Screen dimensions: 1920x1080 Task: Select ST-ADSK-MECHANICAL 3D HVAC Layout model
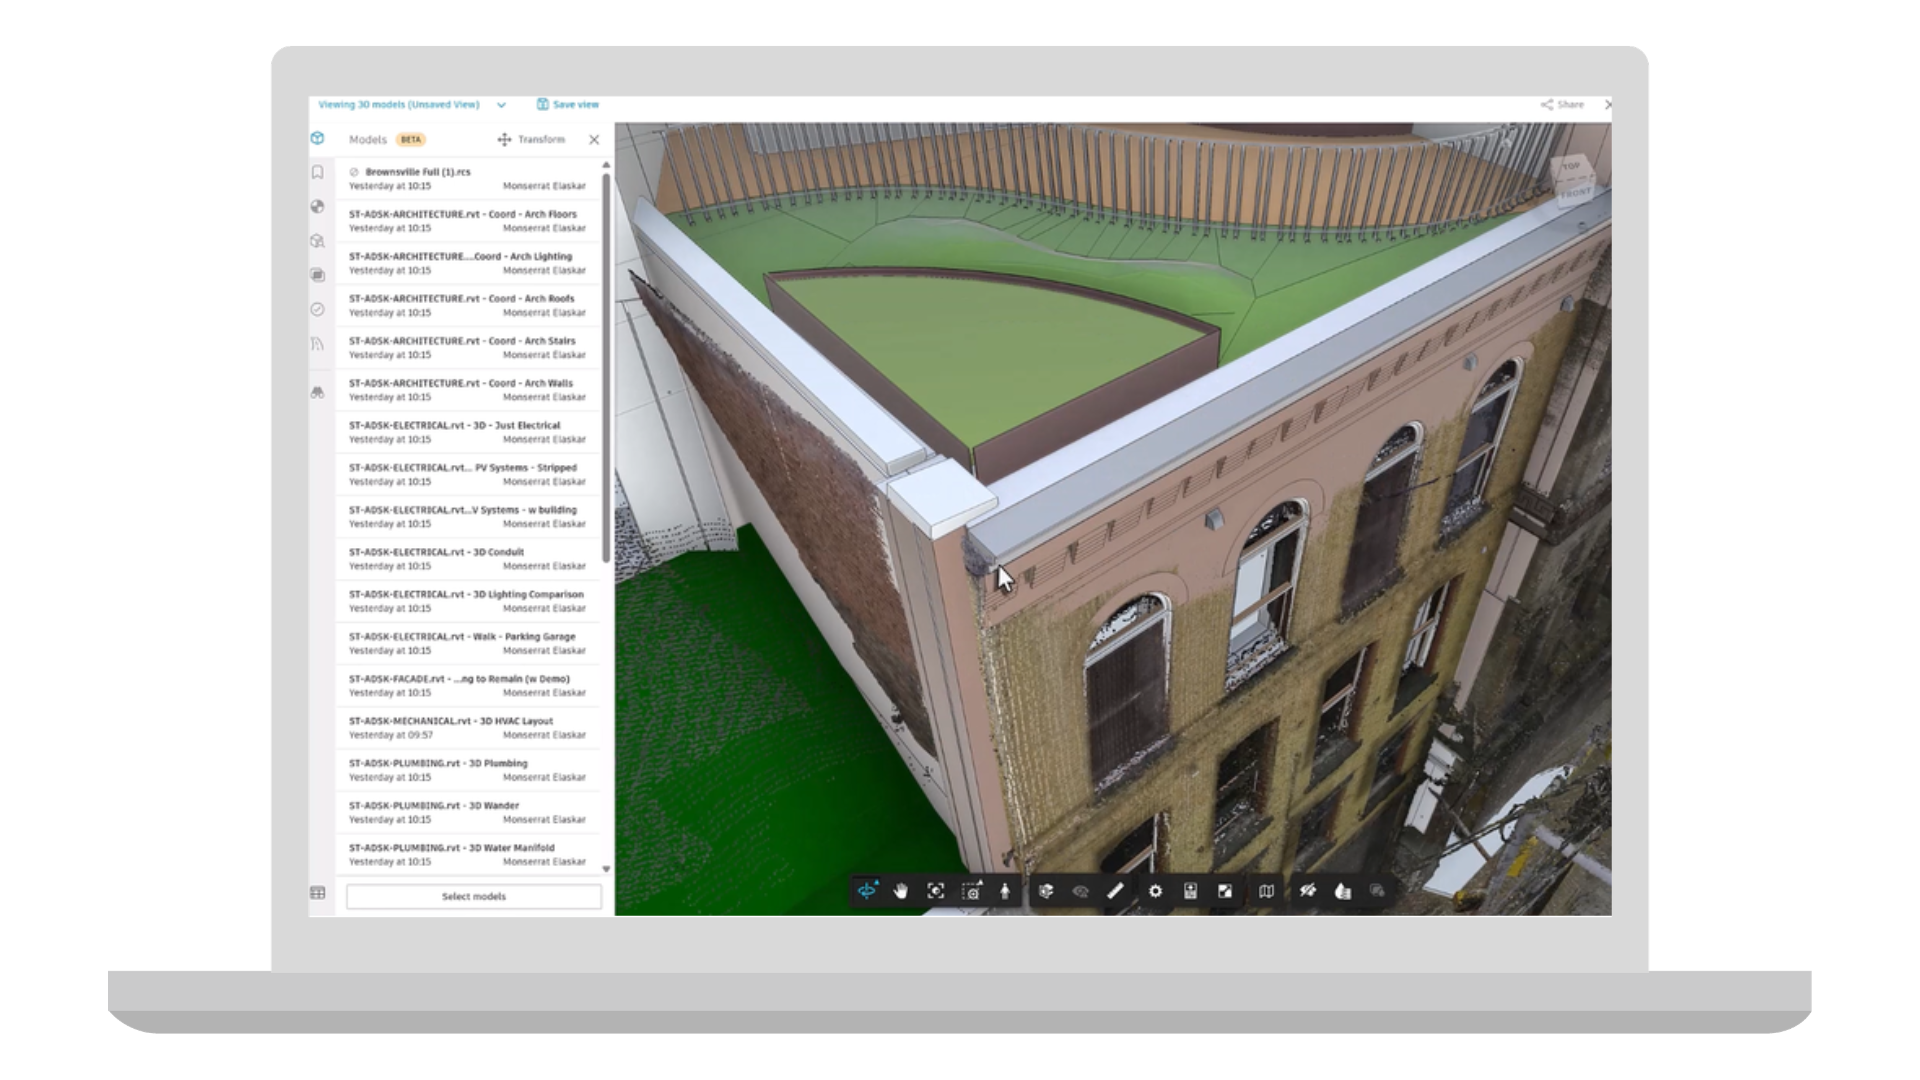coord(468,728)
